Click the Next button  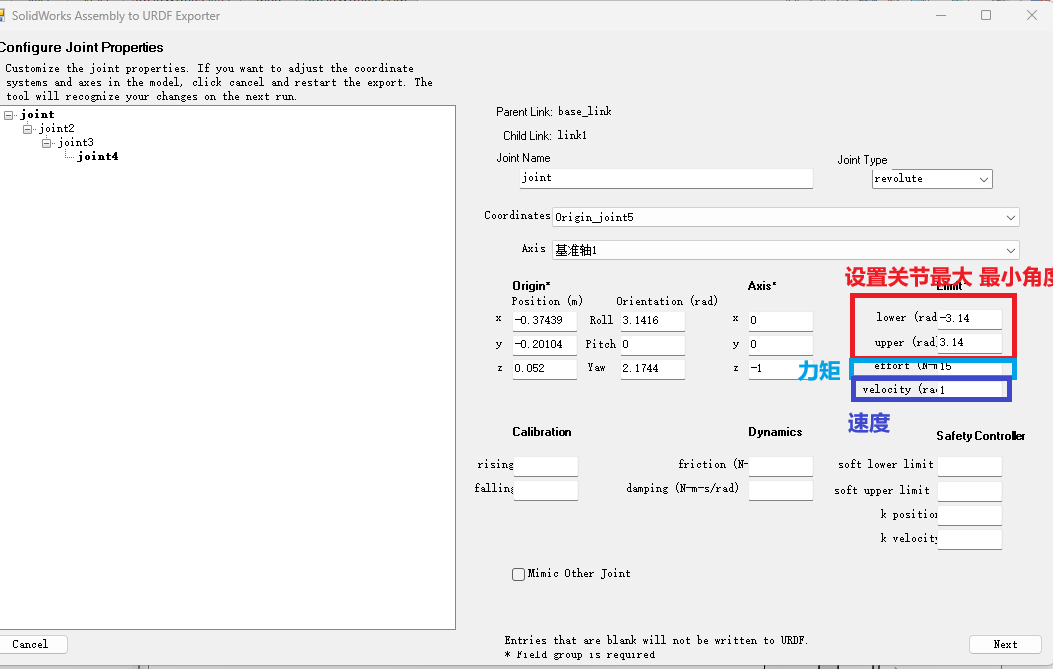pyautogui.click(x=1005, y=645)
